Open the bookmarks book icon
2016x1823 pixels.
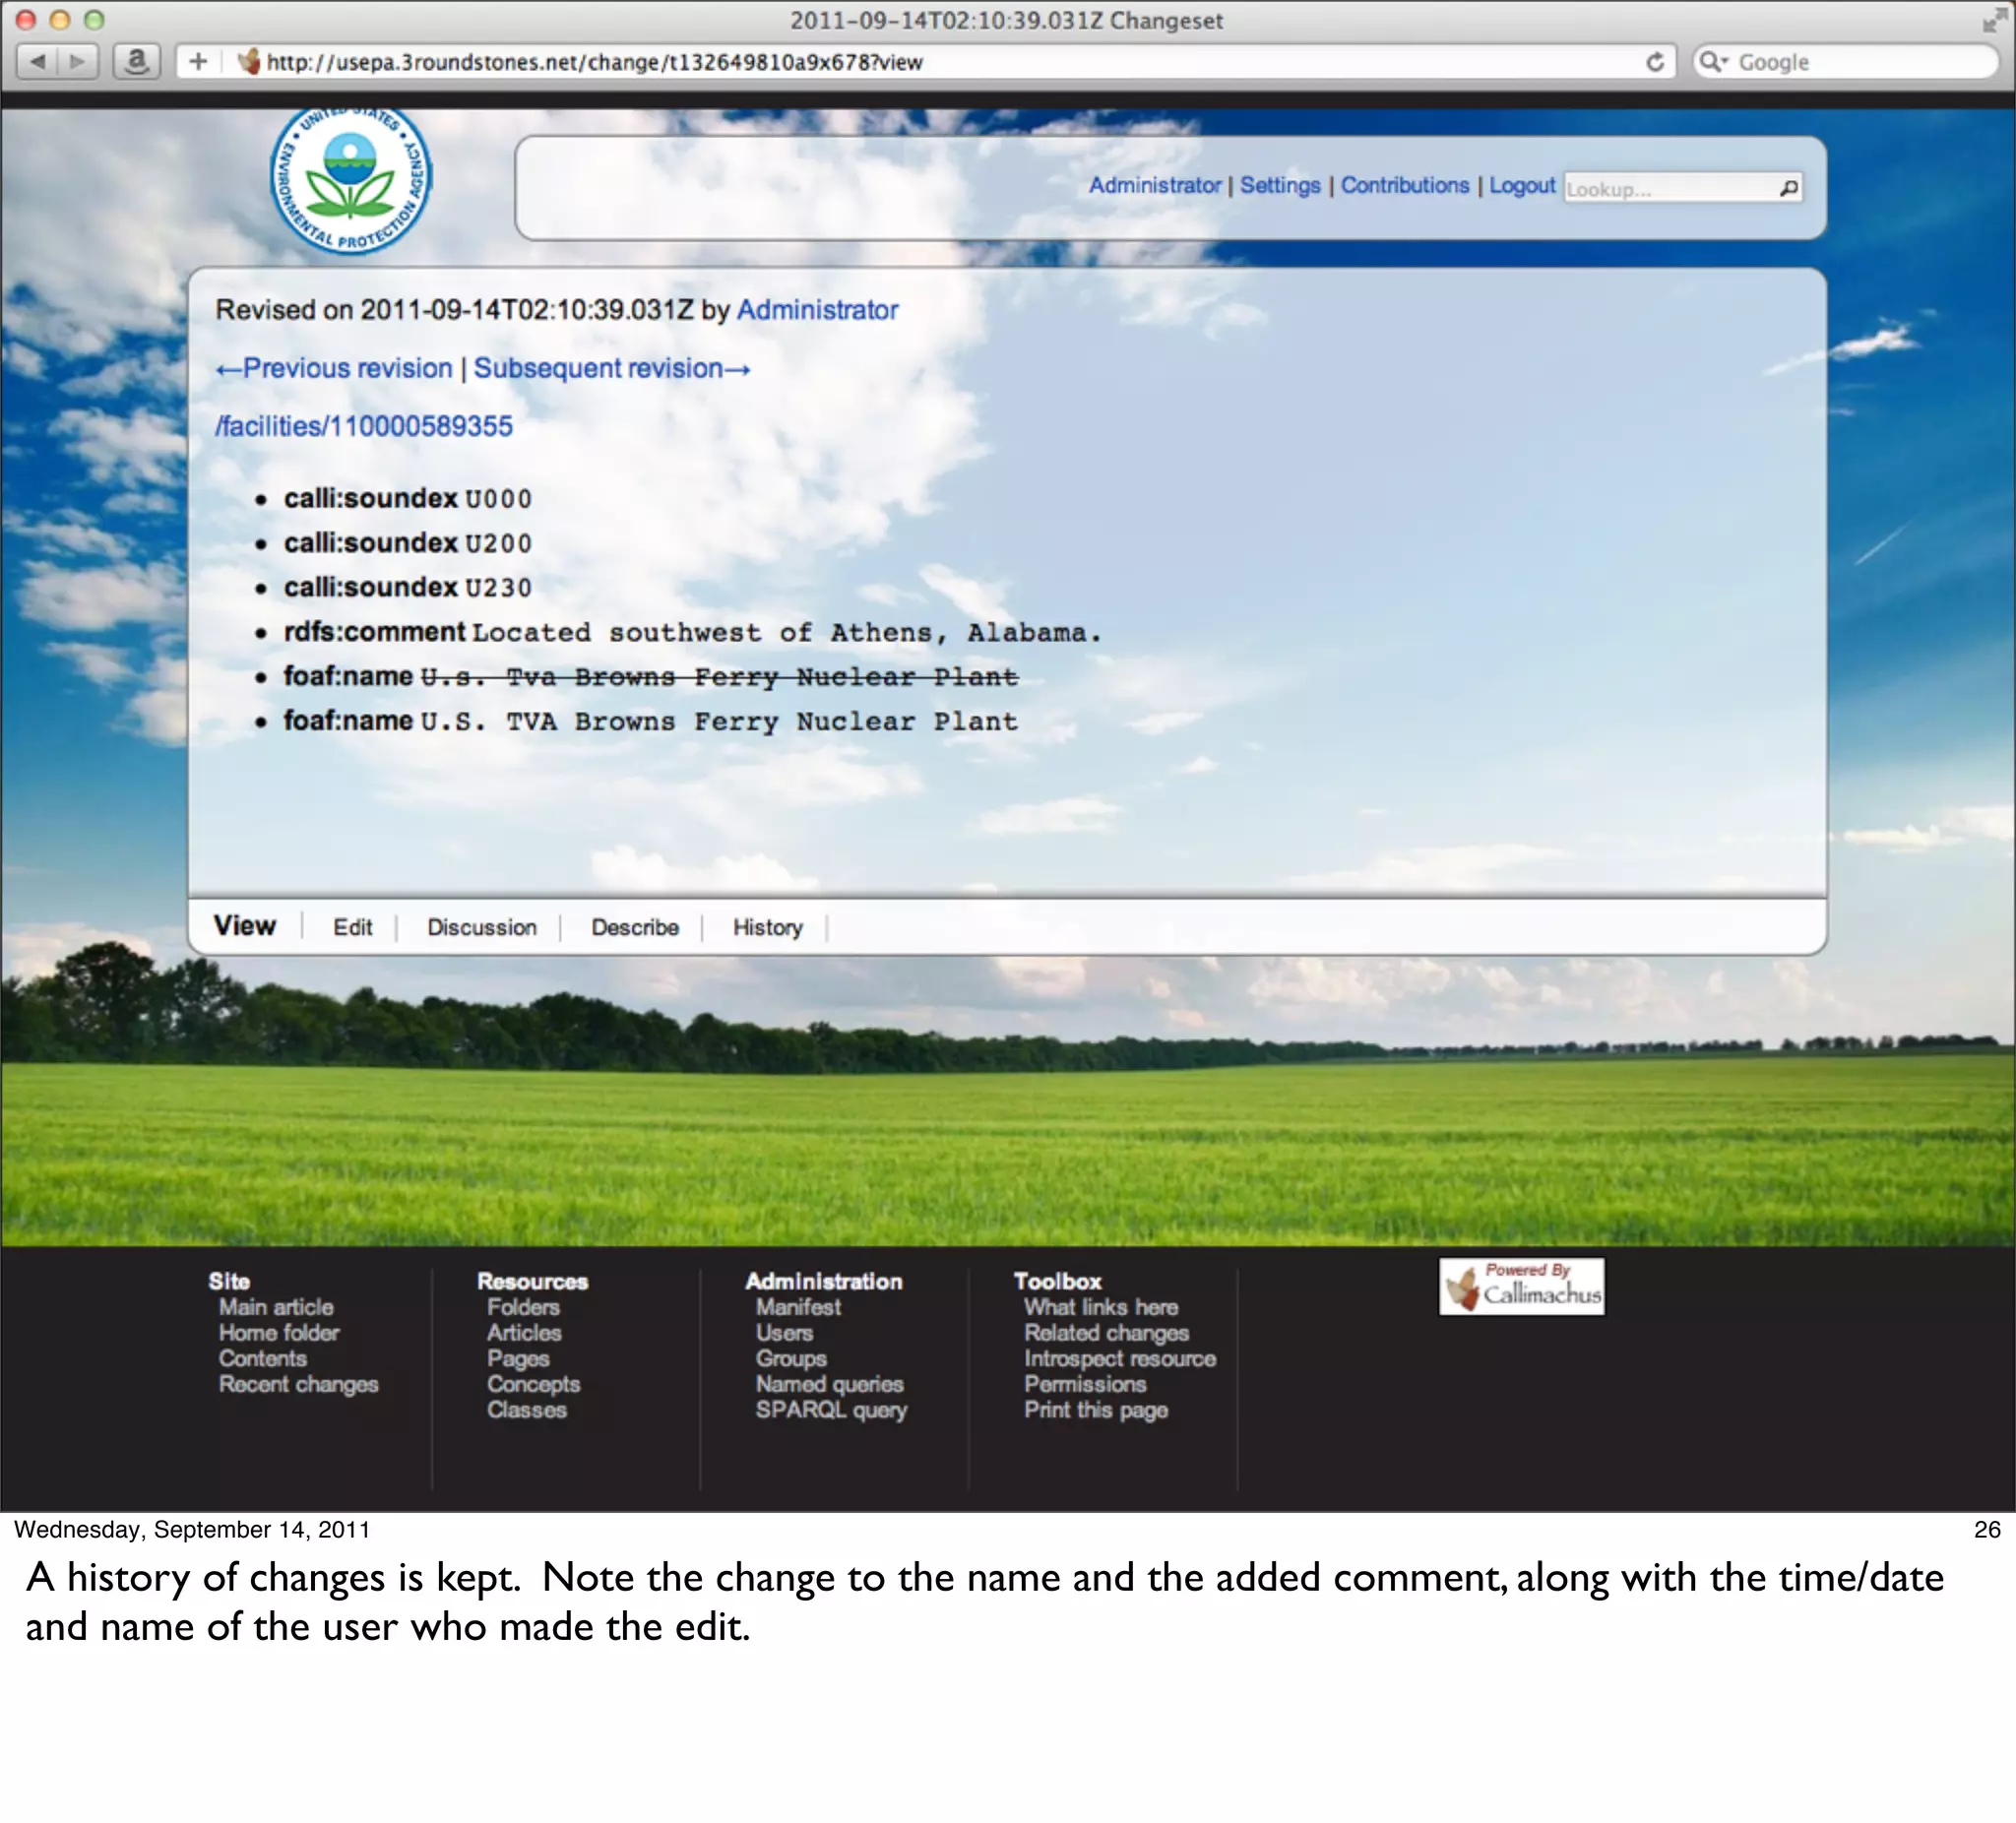point(136,62)
